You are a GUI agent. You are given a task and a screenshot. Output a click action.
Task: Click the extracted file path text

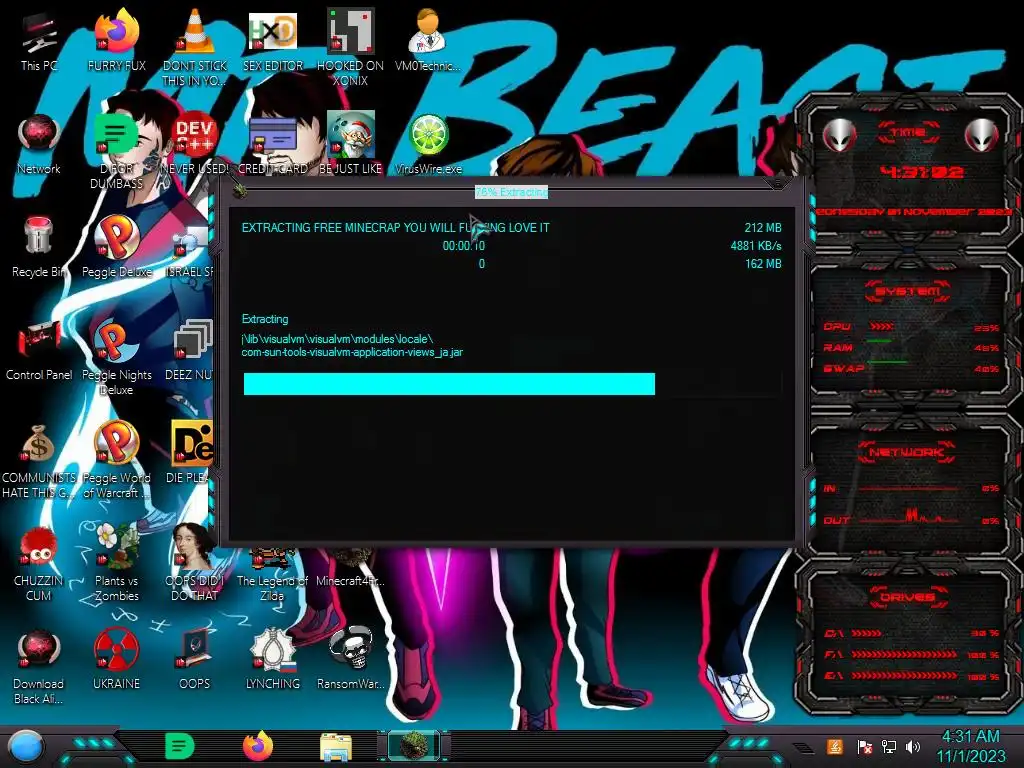[352, 345]
